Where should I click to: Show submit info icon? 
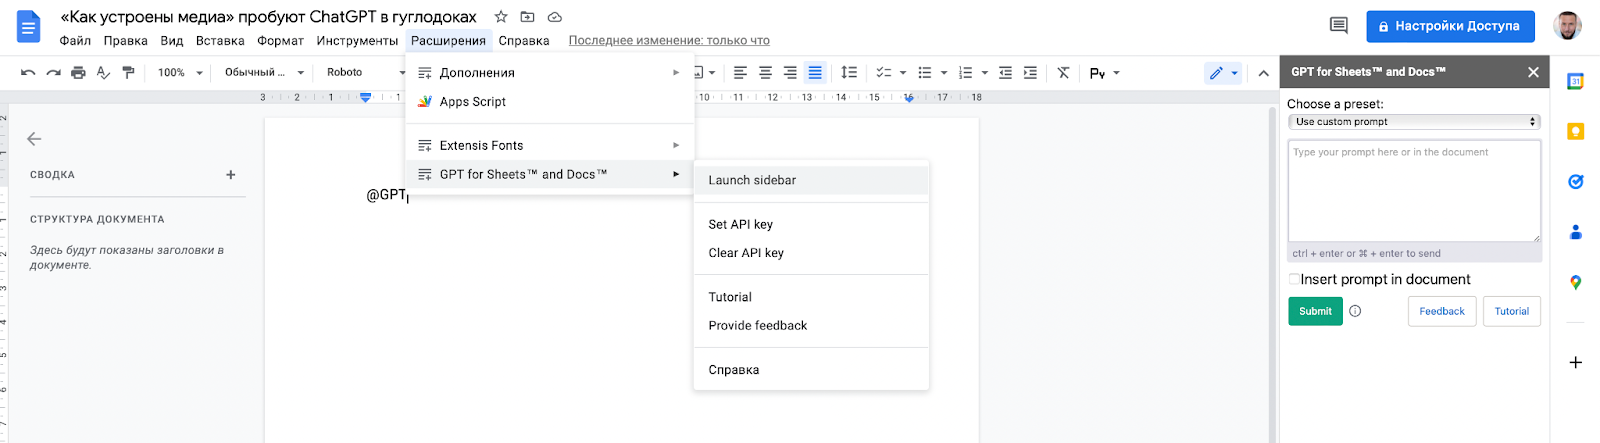[1355, 311]
